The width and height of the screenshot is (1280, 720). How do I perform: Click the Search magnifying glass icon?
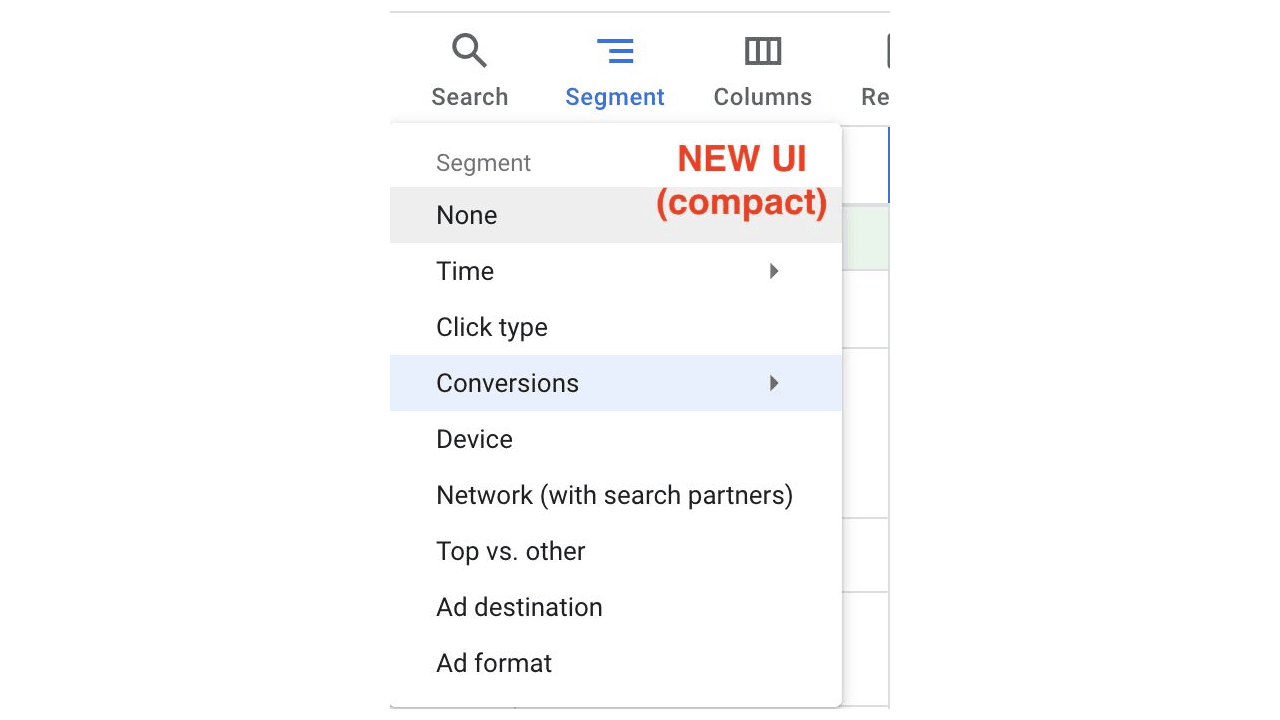pyautogui.click(x=469, y=50)
